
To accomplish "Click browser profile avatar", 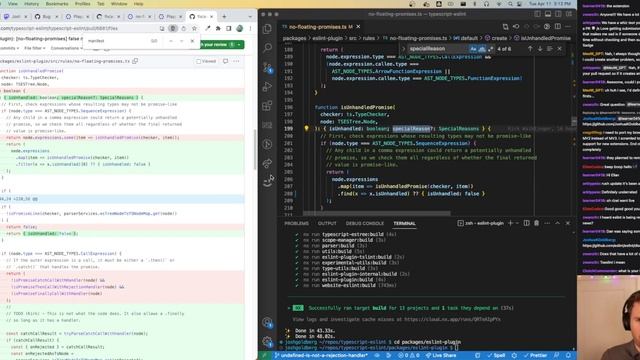I will pyautogui.click(x=240, y=28).
